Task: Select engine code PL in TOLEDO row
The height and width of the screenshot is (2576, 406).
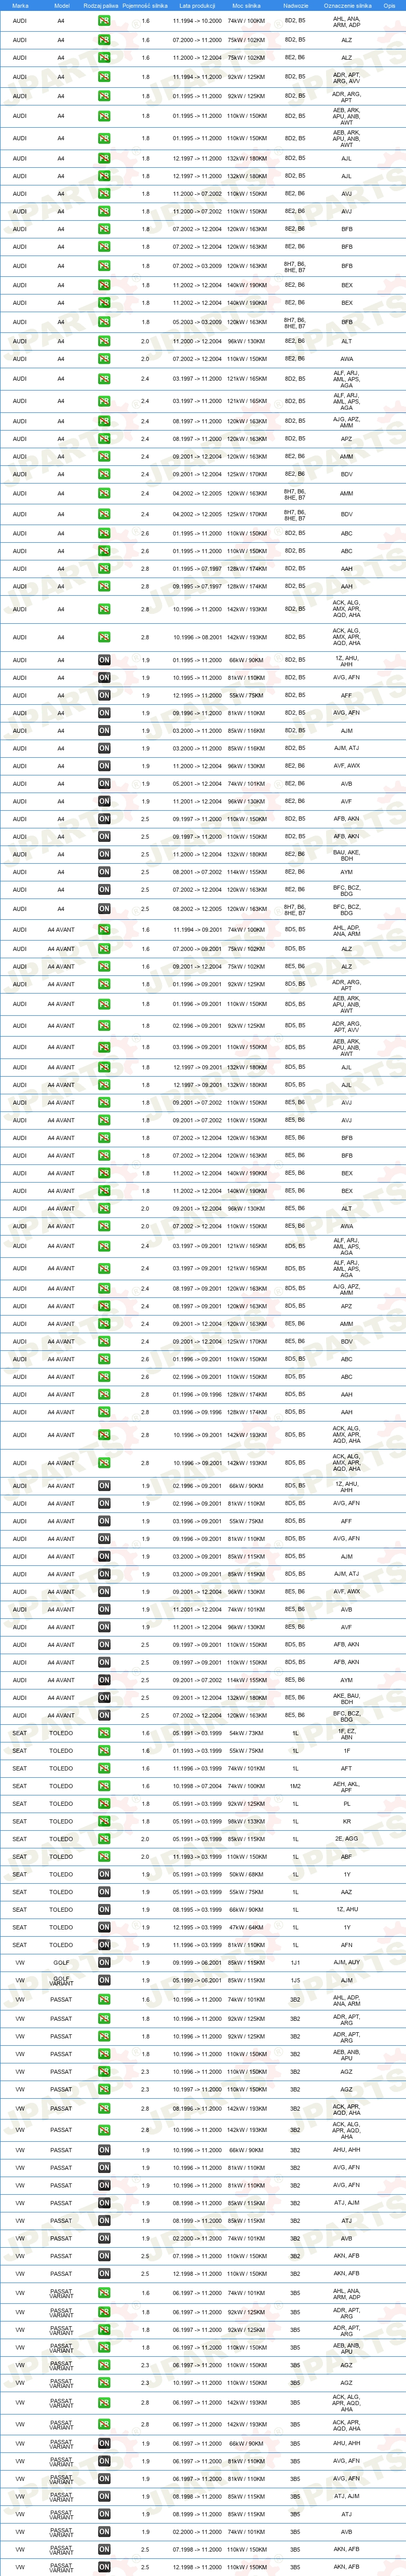Action: tap(347, 1805)
